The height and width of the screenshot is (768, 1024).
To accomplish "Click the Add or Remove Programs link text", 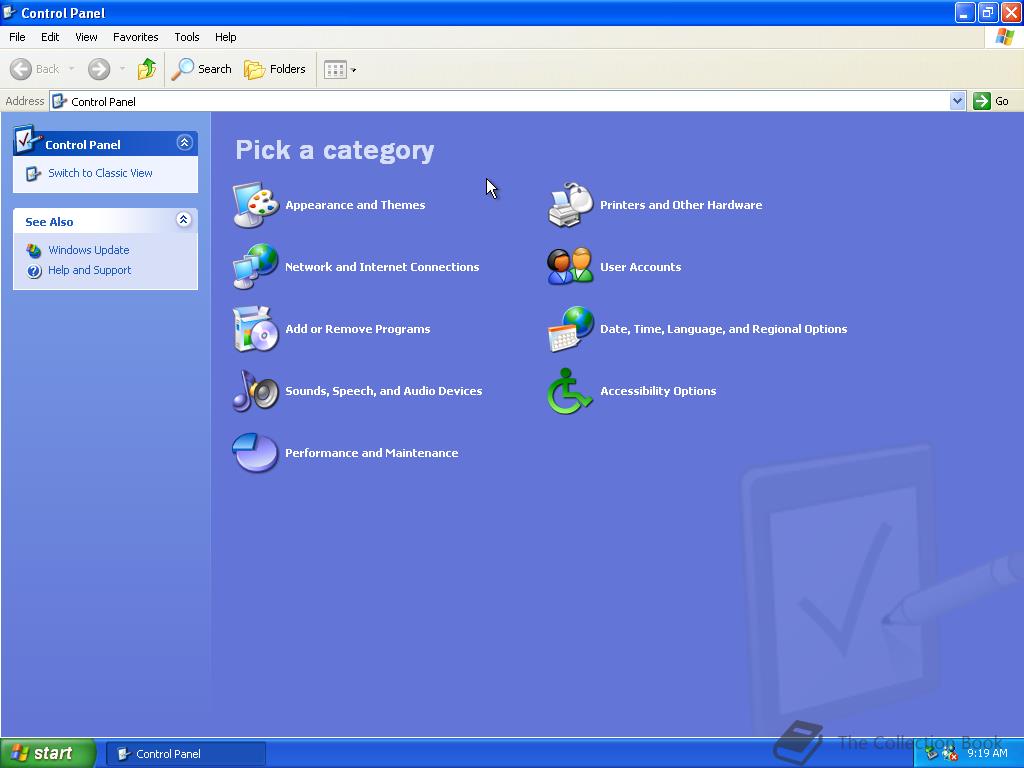I will point(358,329).
